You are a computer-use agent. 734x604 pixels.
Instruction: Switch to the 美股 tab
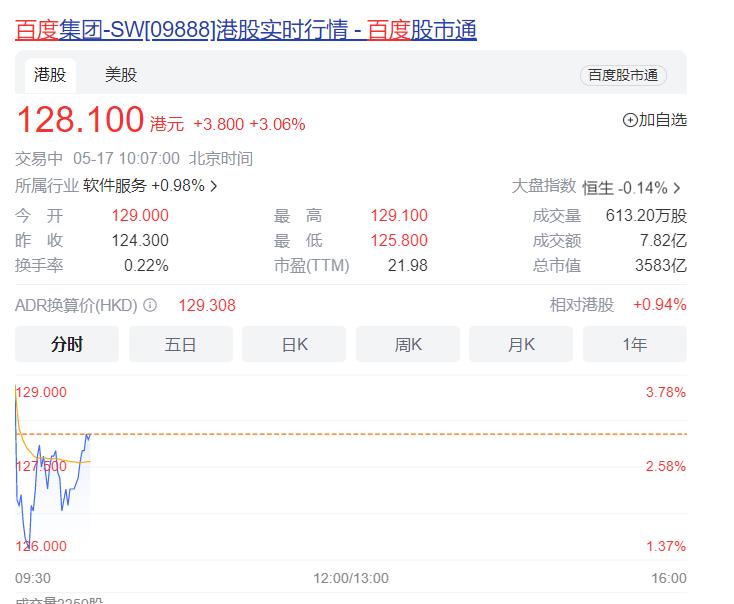coord(121,75)
